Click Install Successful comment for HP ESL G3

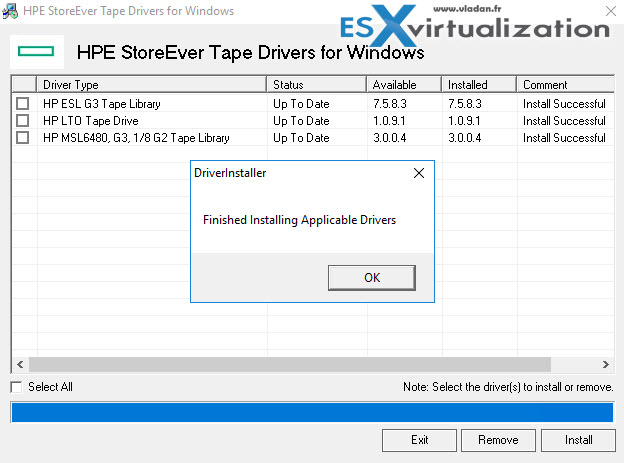click(x=564, y=104)
